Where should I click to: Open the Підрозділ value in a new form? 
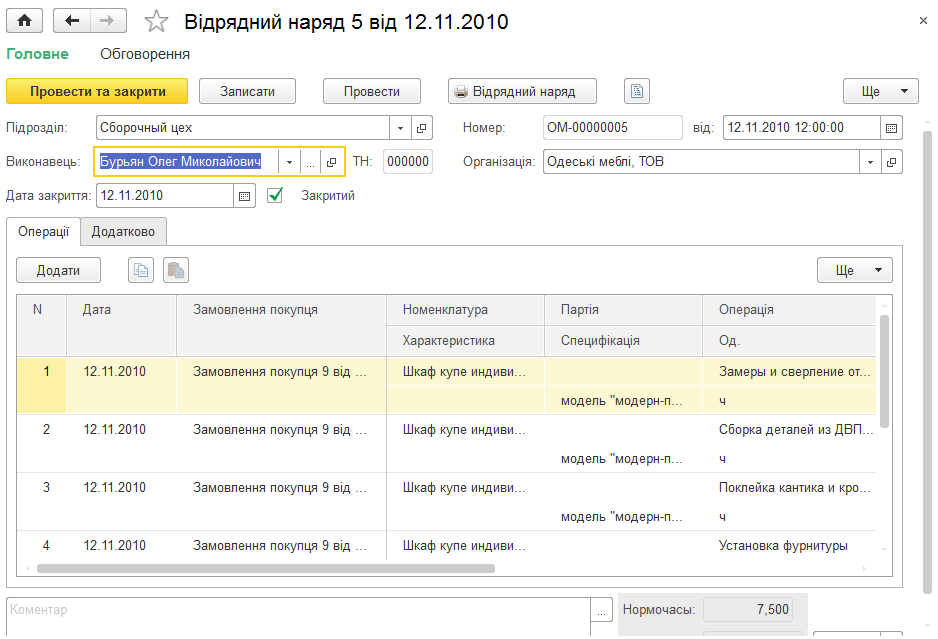click(x=421, y=128)
